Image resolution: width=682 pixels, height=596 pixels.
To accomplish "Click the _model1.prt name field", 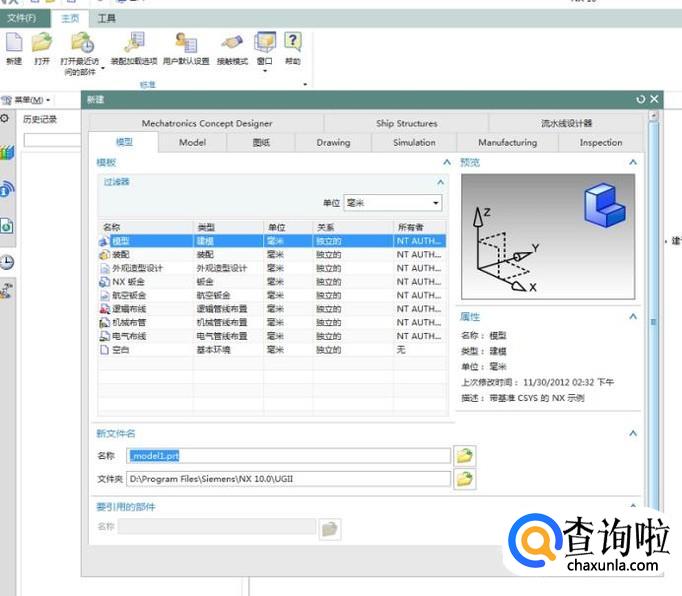I will click(288, 456).
